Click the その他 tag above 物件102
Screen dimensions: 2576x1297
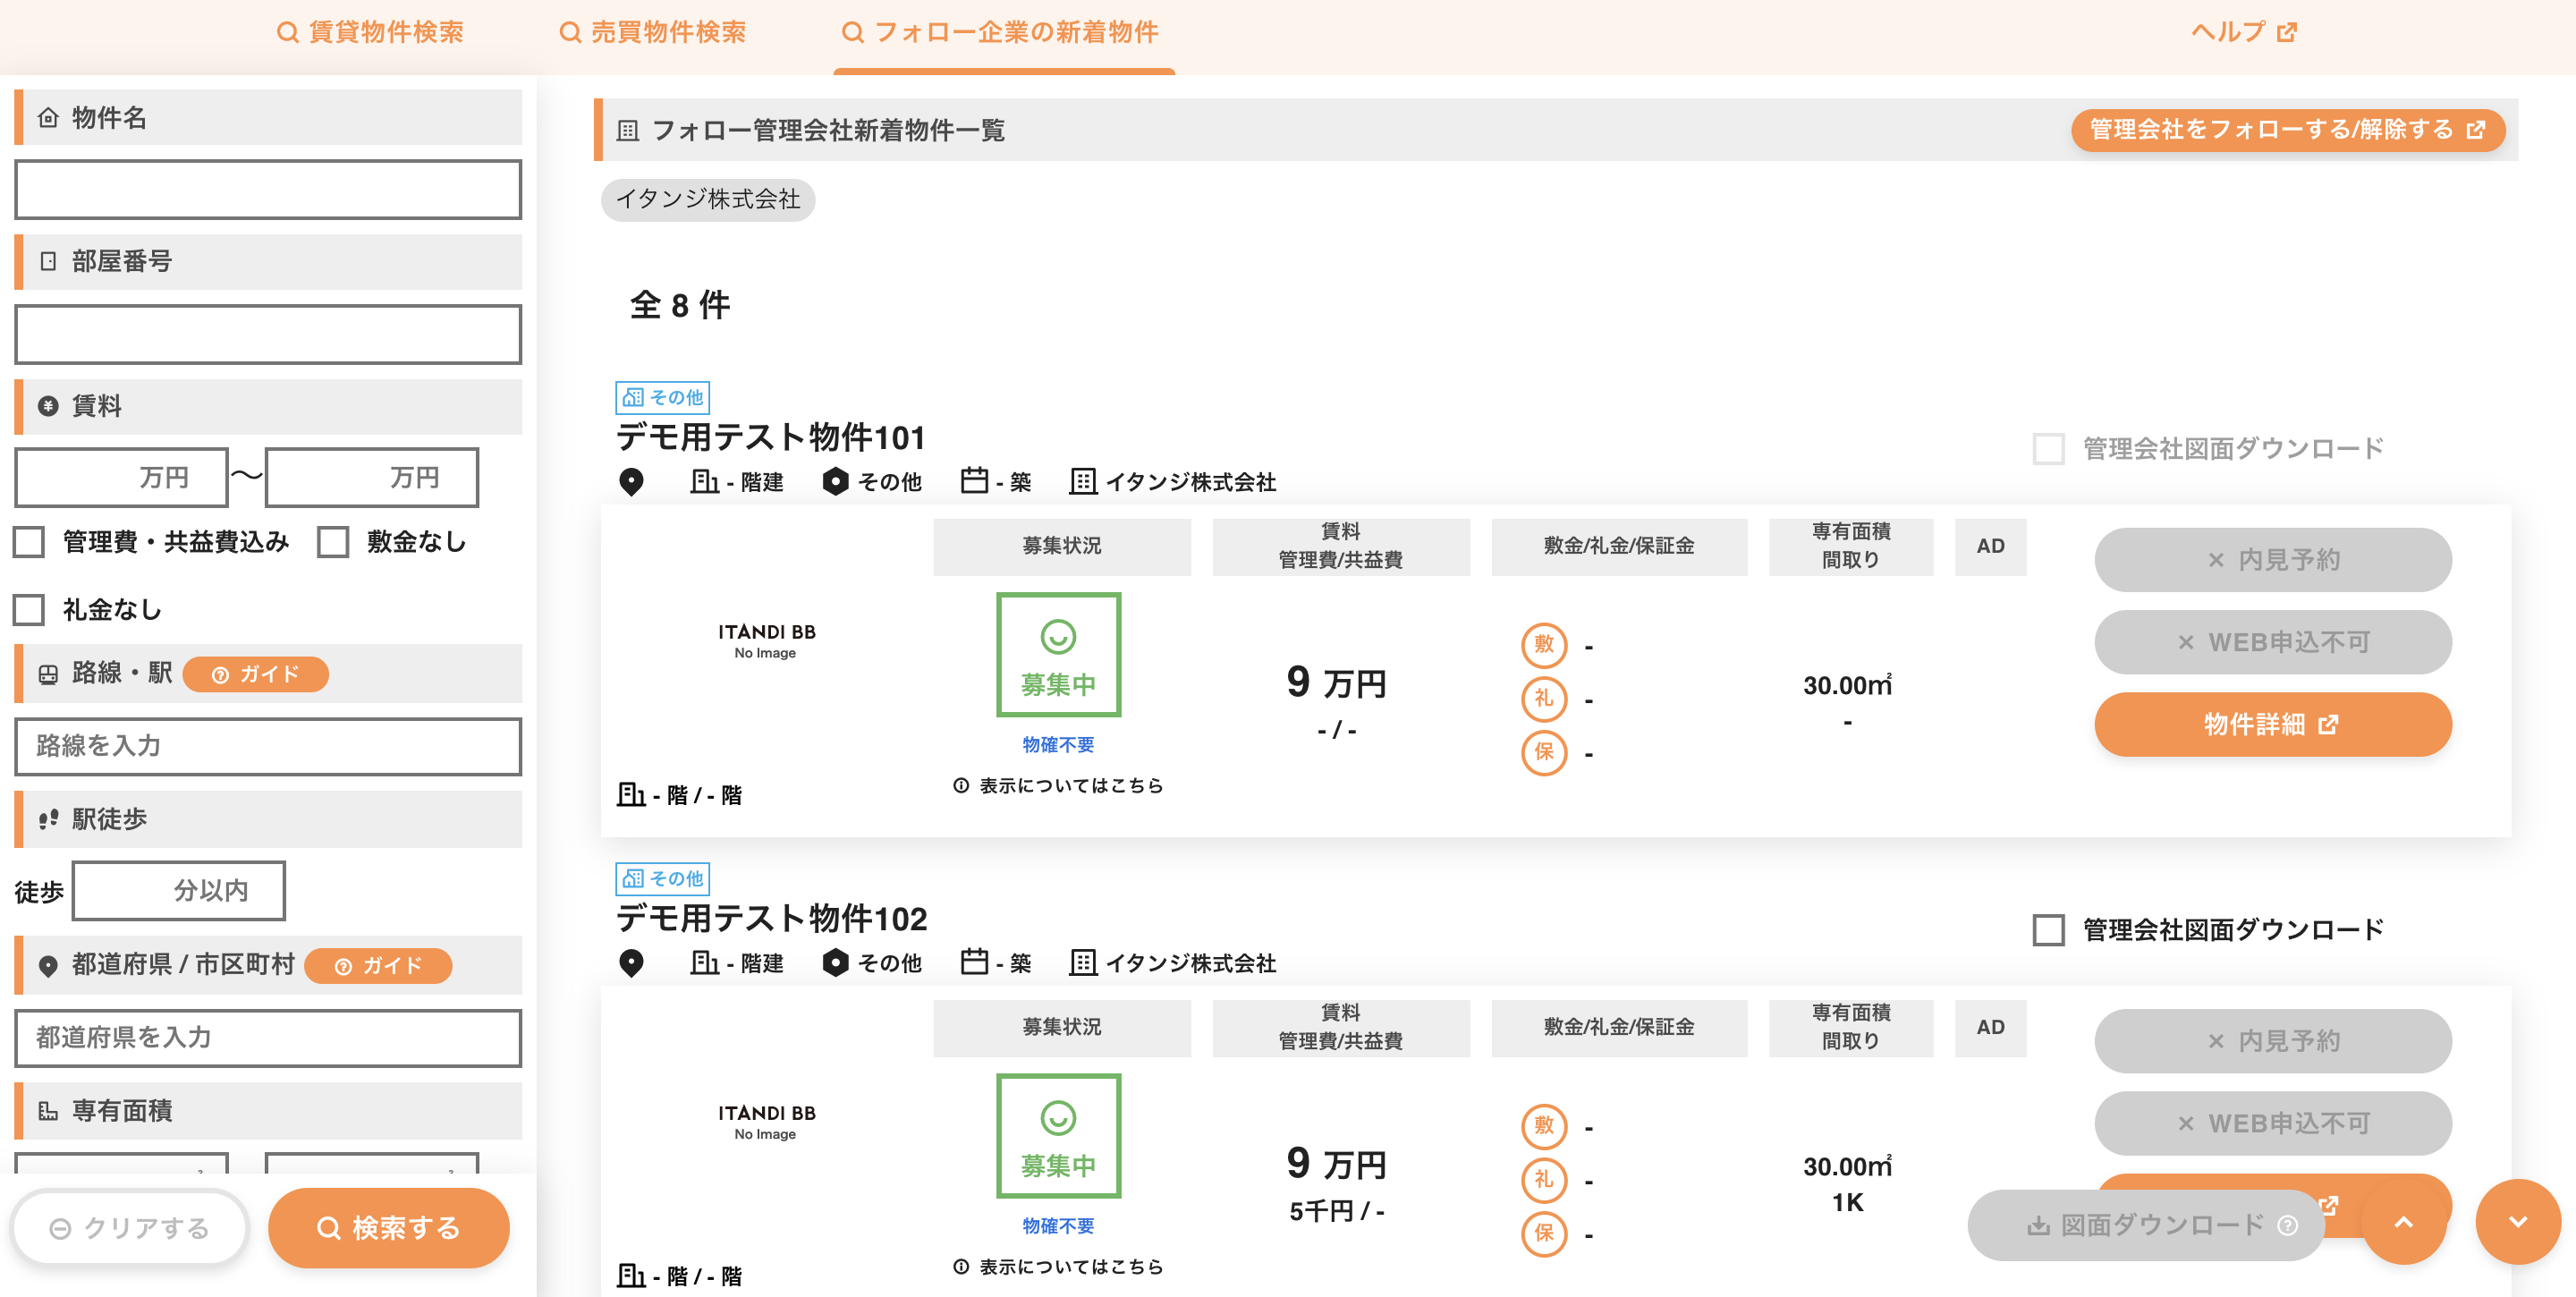point(663,878)
